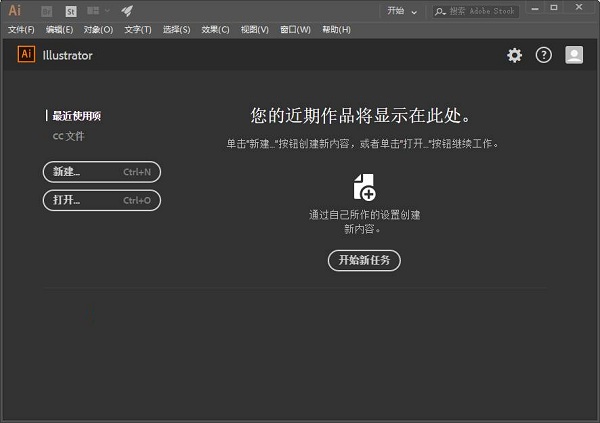600x423 pixels.
Task: Close the Illustrator window
Action: (x=579, y=7)
